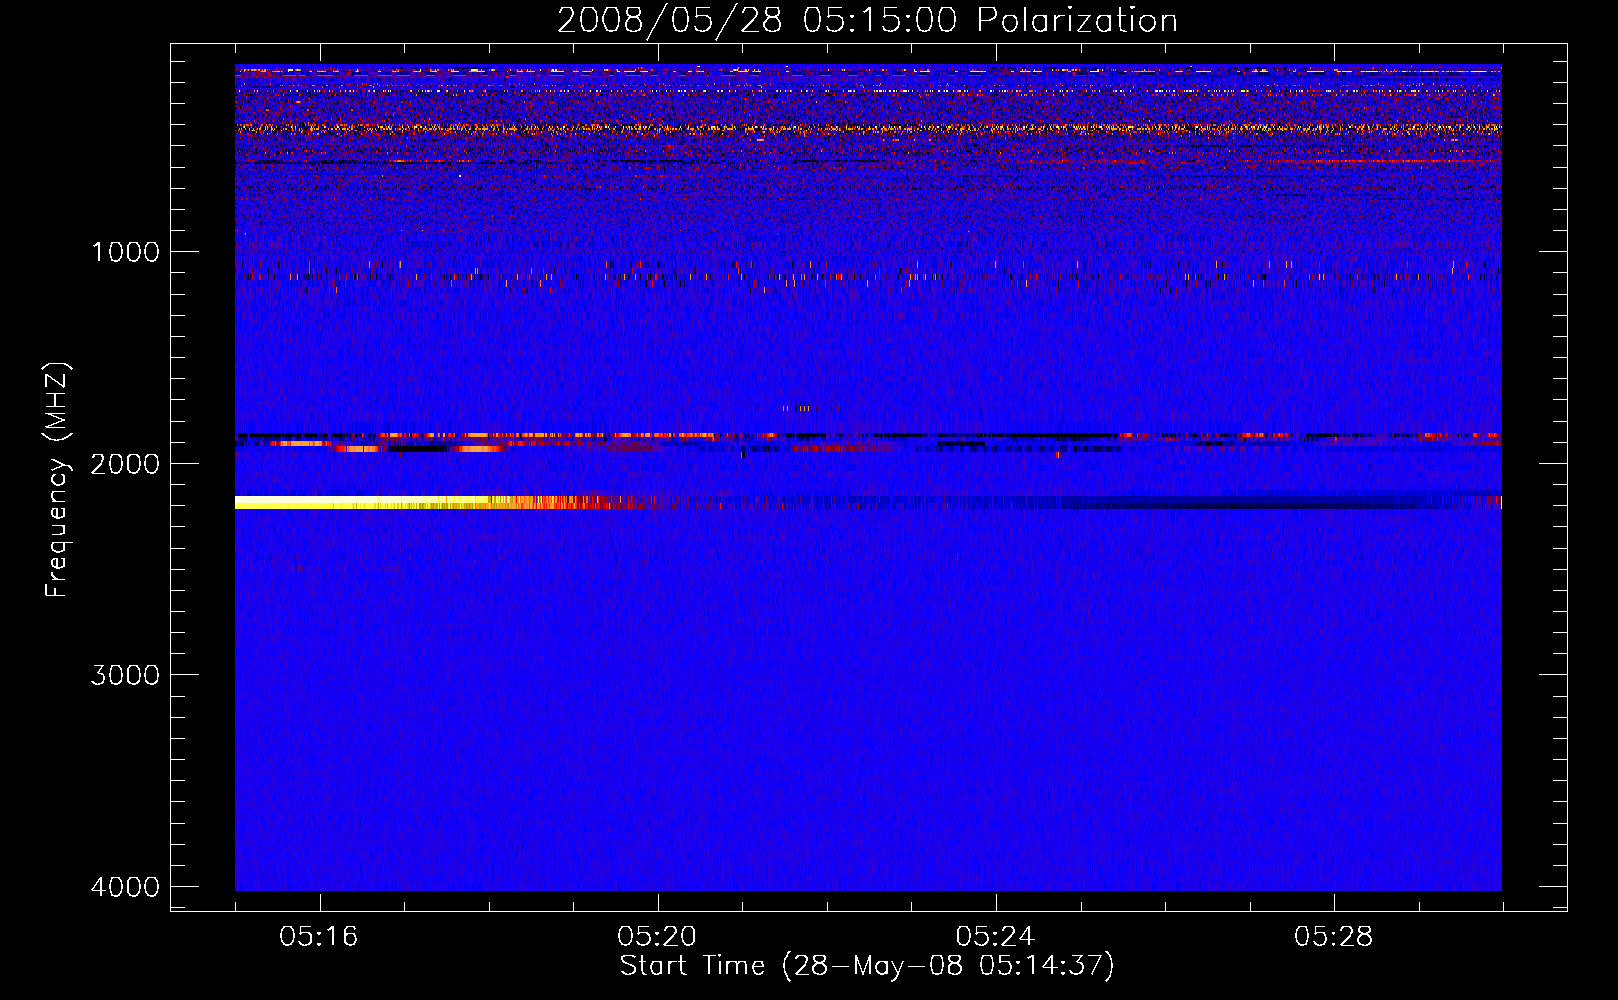This screenshot has width=1618, height=1000.
Task: Click the 2000 frequency tick label
Action: (x=125, y=464)
